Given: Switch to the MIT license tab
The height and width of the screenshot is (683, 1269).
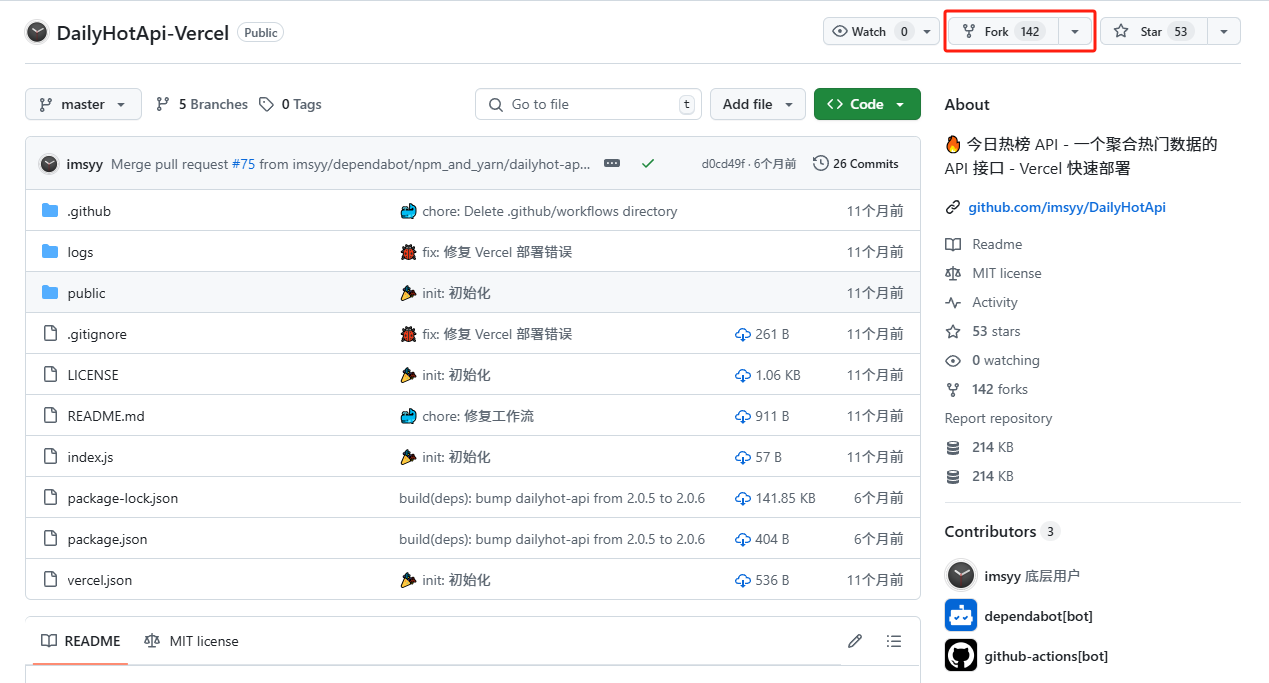Looking at the screenshot, I should [191, 641].
